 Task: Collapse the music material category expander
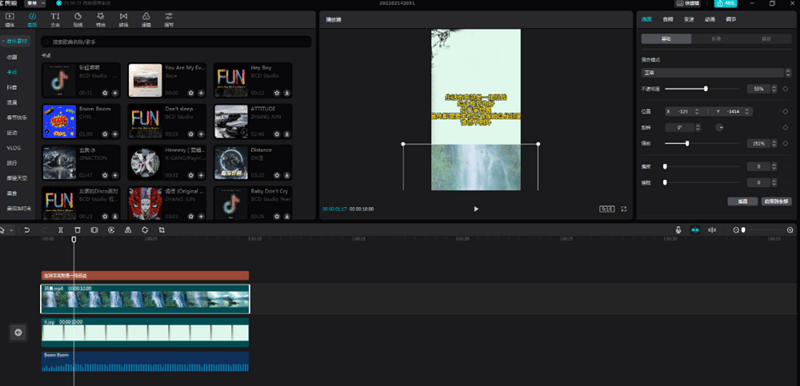click(5, 41)
